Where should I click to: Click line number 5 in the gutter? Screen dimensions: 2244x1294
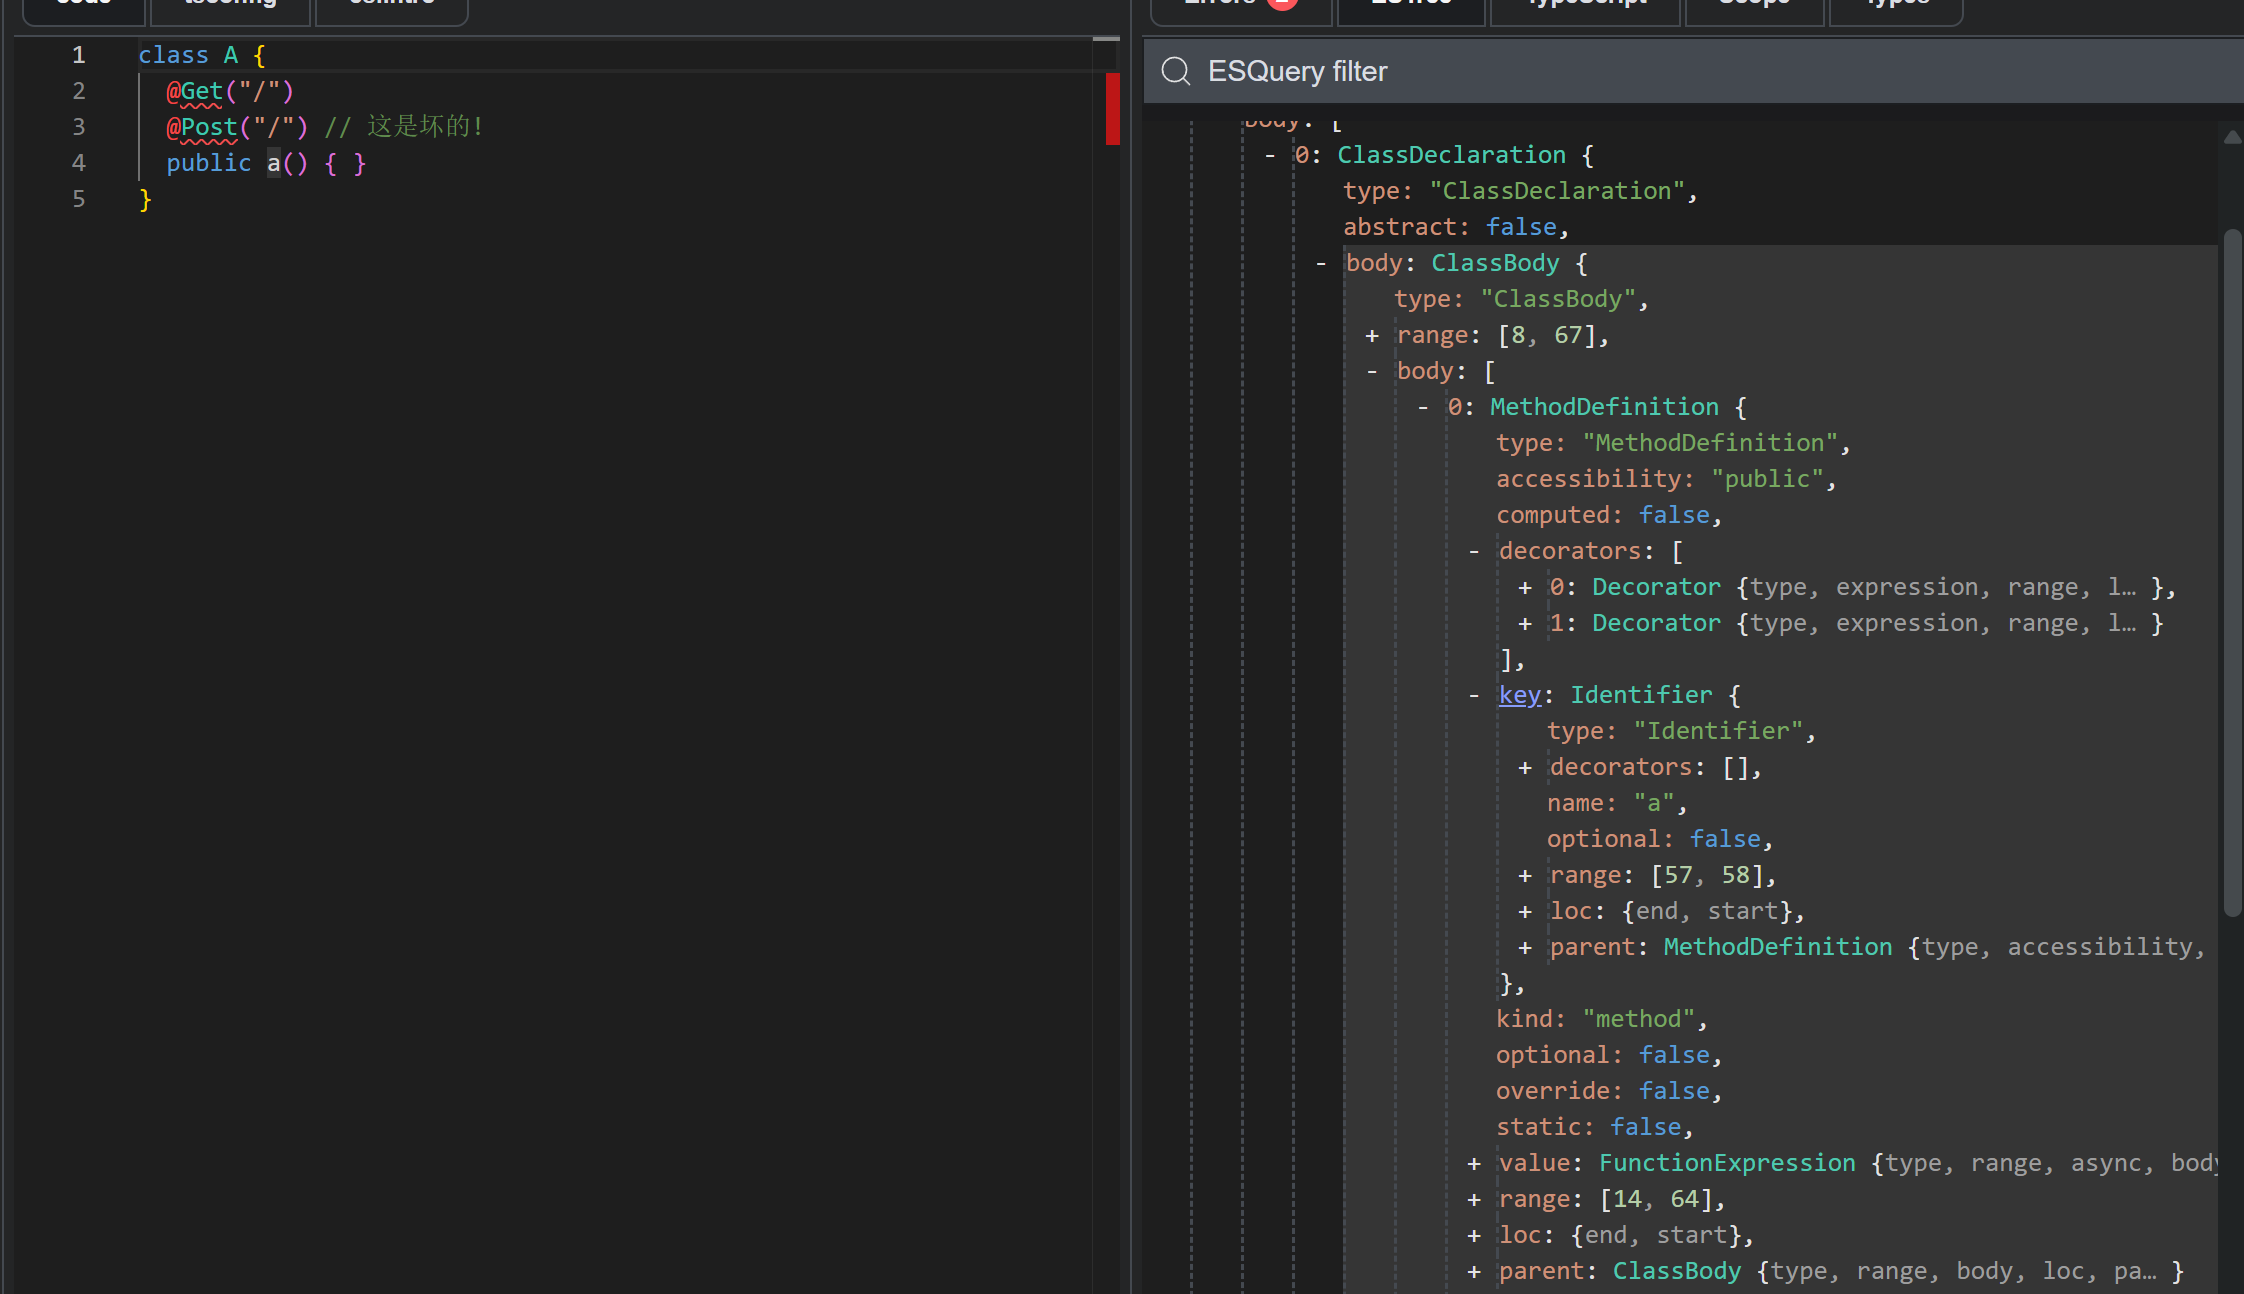[x=78, y=199]
